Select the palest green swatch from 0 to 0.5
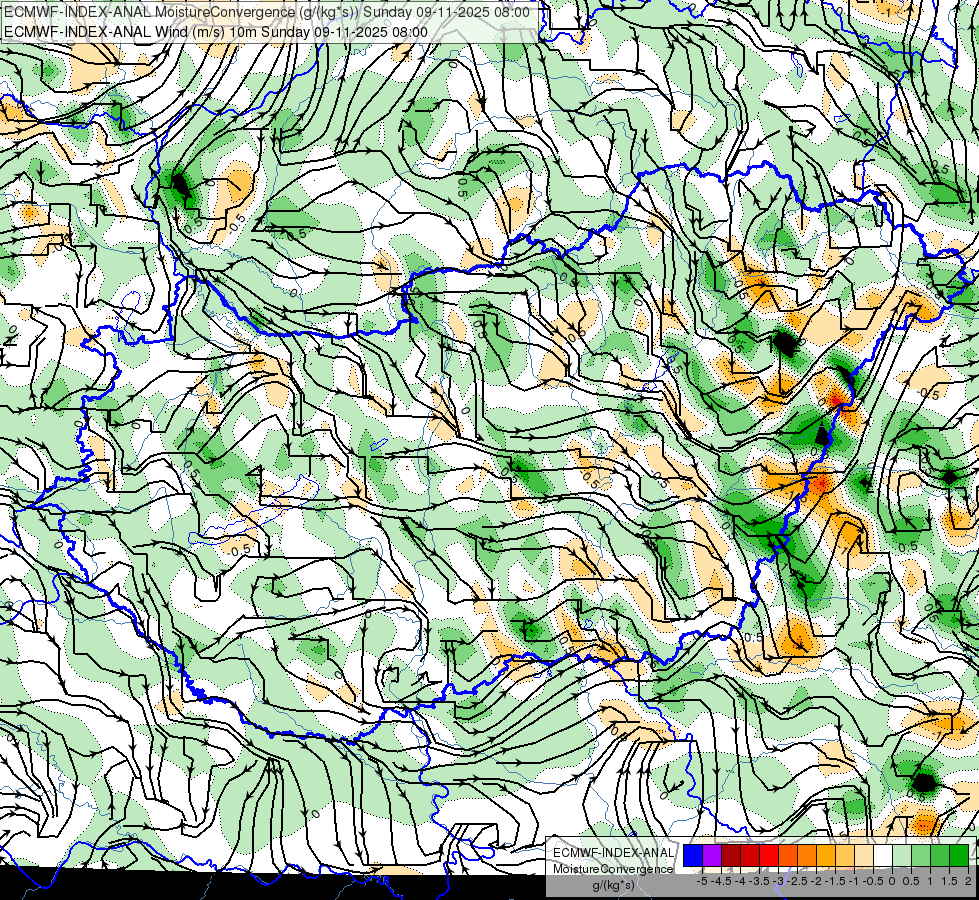979x900 pixels. point(902,855)
